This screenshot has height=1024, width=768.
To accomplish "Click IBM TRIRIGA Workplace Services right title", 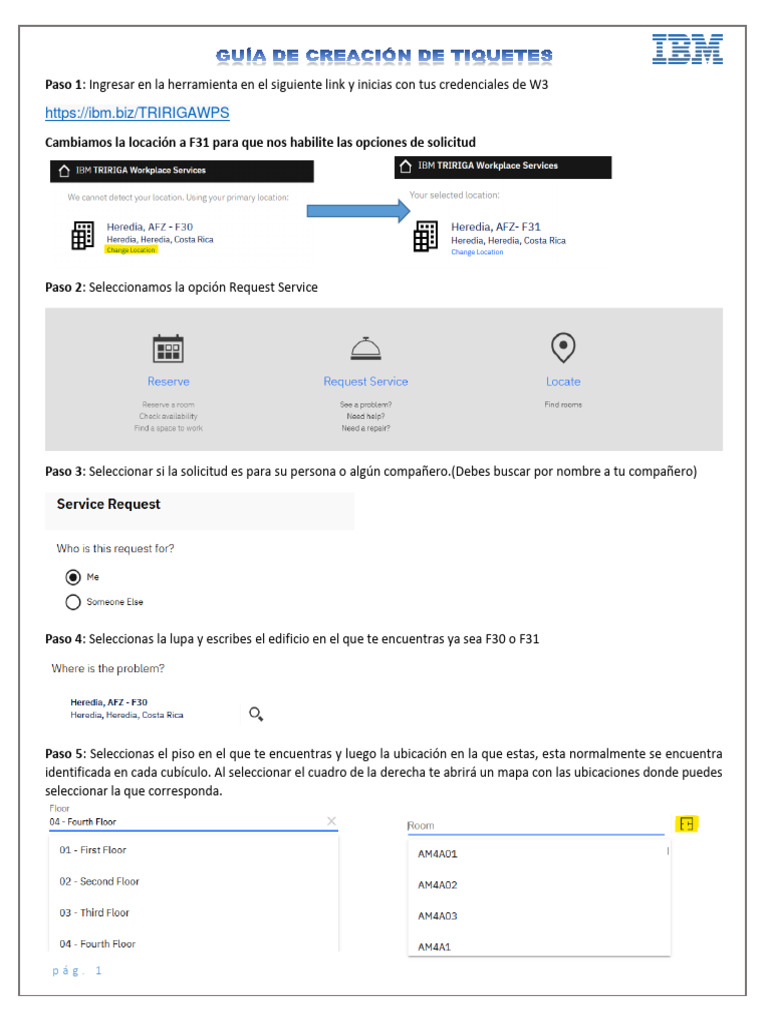I will tap(488, 166).
